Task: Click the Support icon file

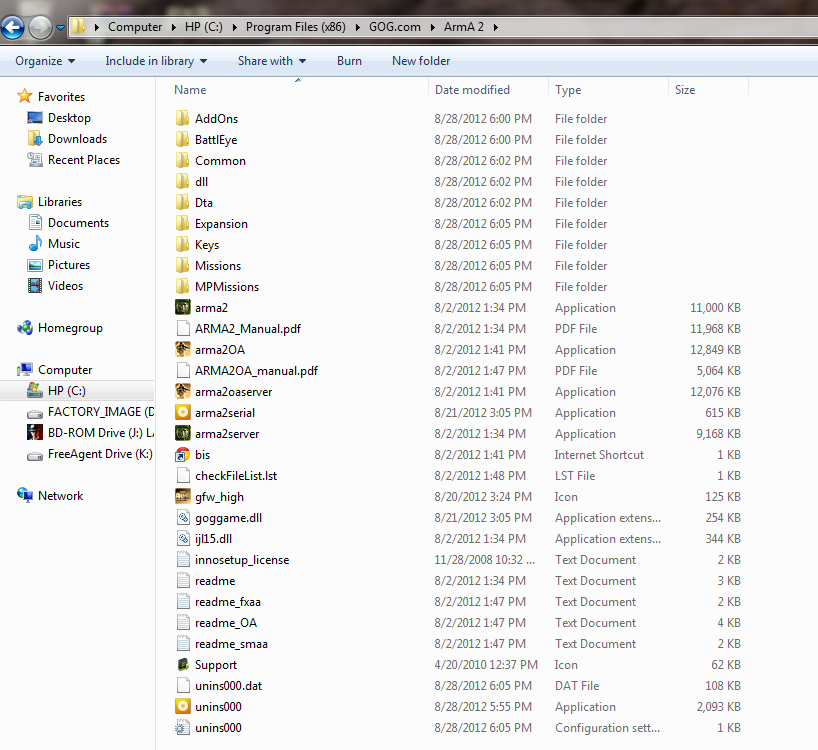Action: point(183,665)
